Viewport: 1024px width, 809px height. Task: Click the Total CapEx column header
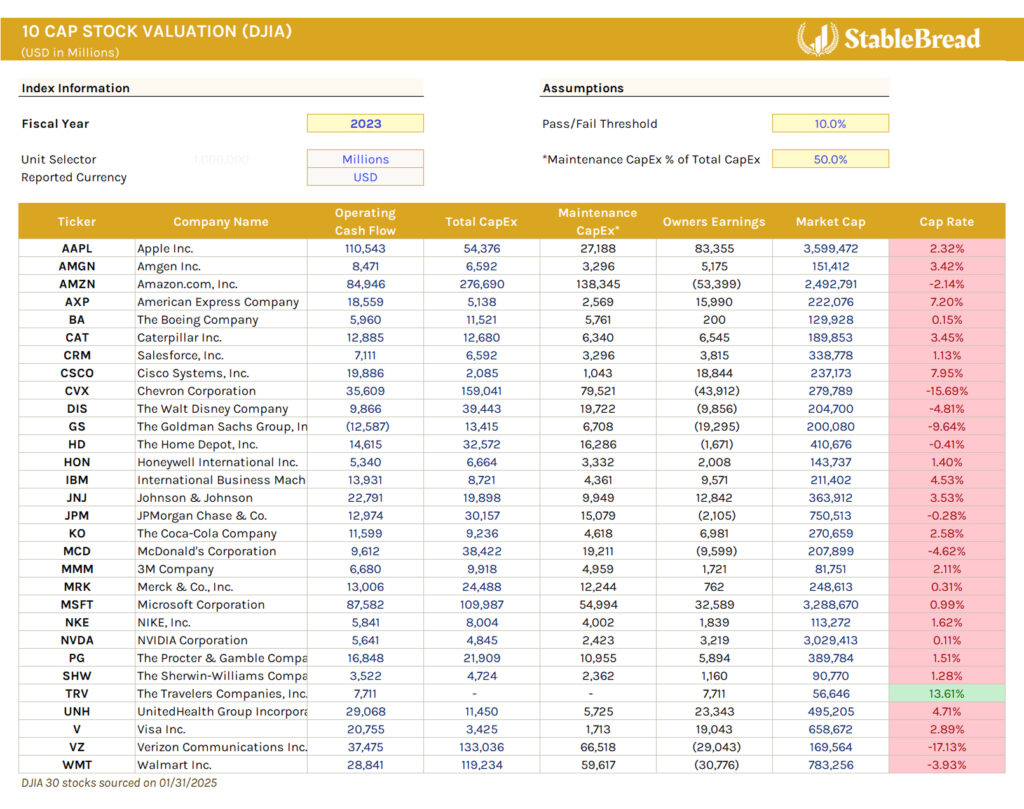pyautogui.click(x=481, y=221)
